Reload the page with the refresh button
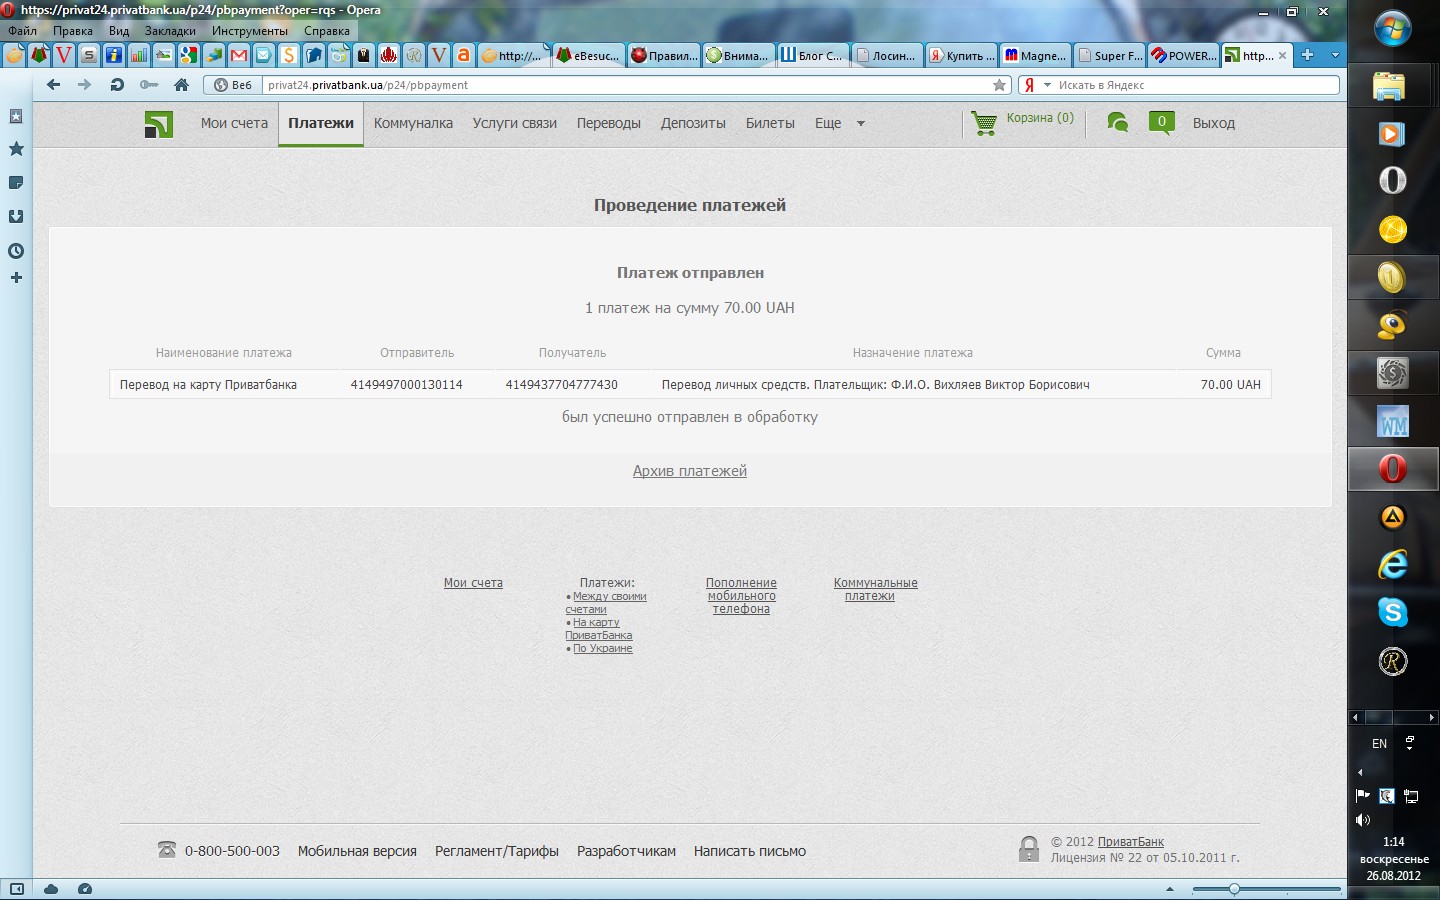Screen dimensions: 1440x900 [x=117, y=85]
